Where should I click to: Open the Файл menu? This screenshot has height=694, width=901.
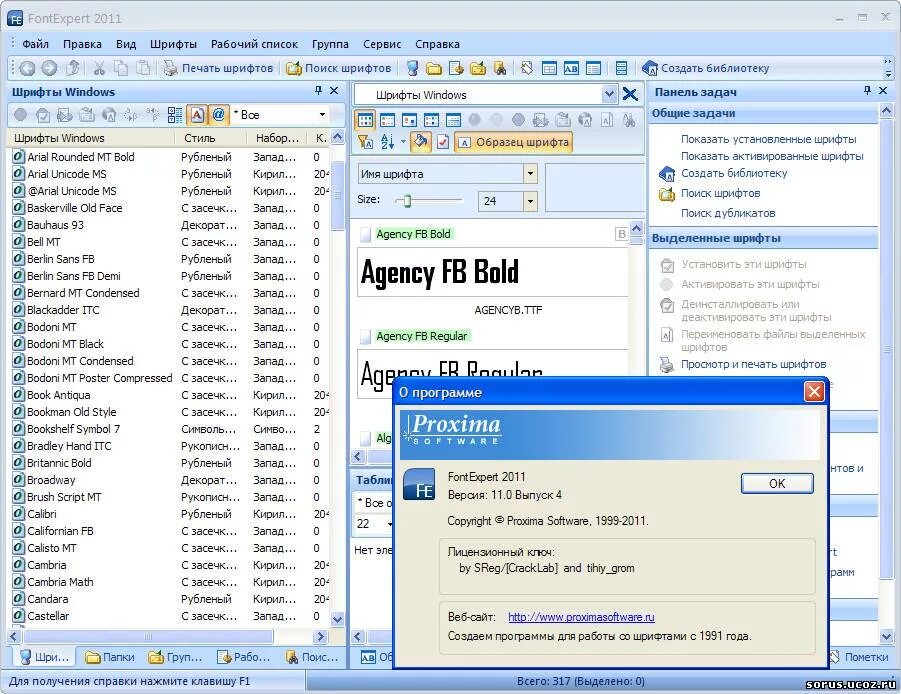pos(35,44)
